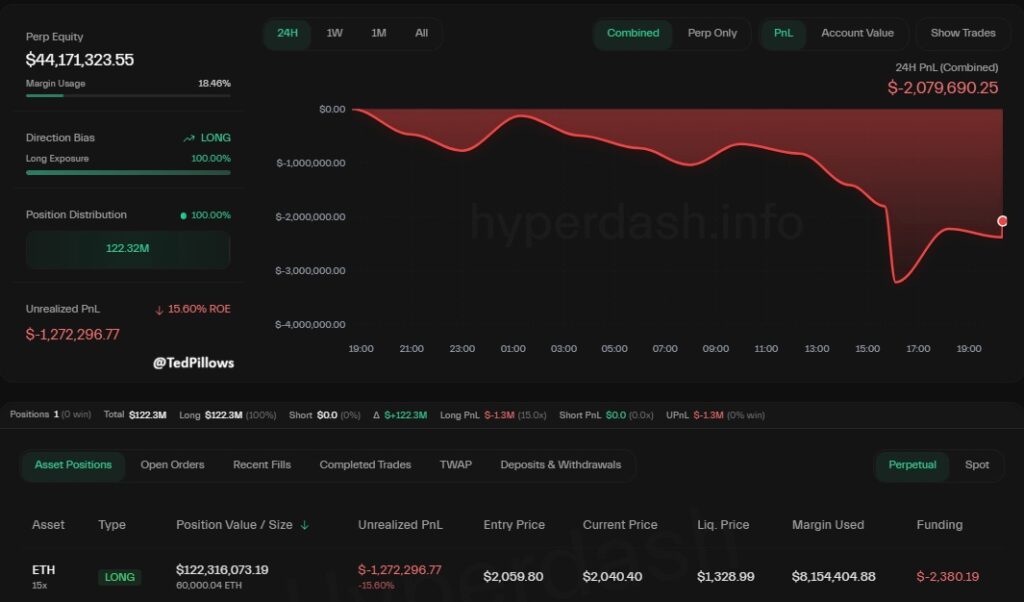Switch chart range to 1W

click(334, 33)
